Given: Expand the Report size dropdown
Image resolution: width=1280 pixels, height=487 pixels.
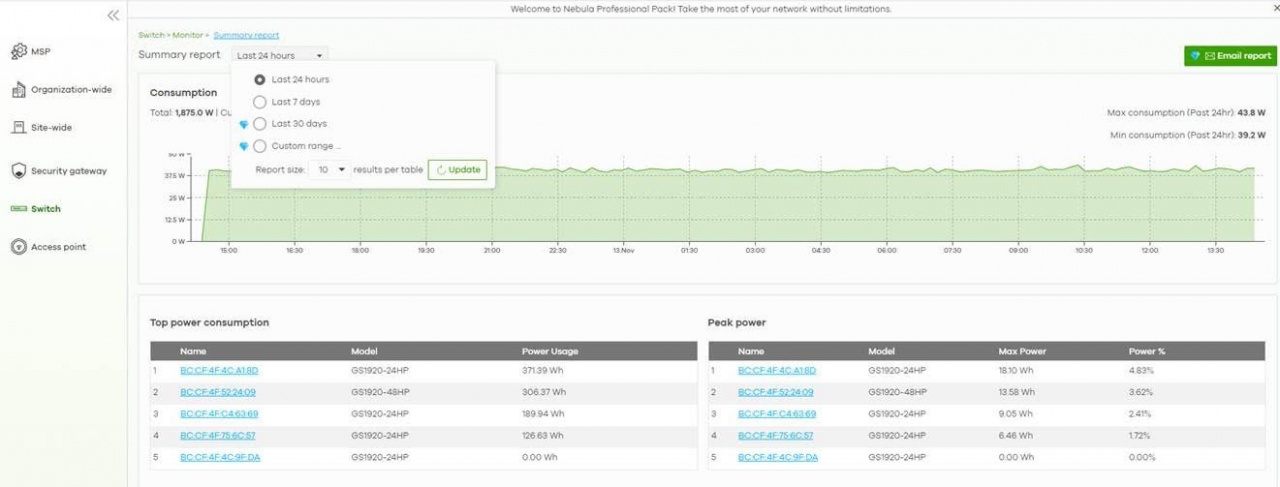Looking at the screenshot, I should click(329, 170).
